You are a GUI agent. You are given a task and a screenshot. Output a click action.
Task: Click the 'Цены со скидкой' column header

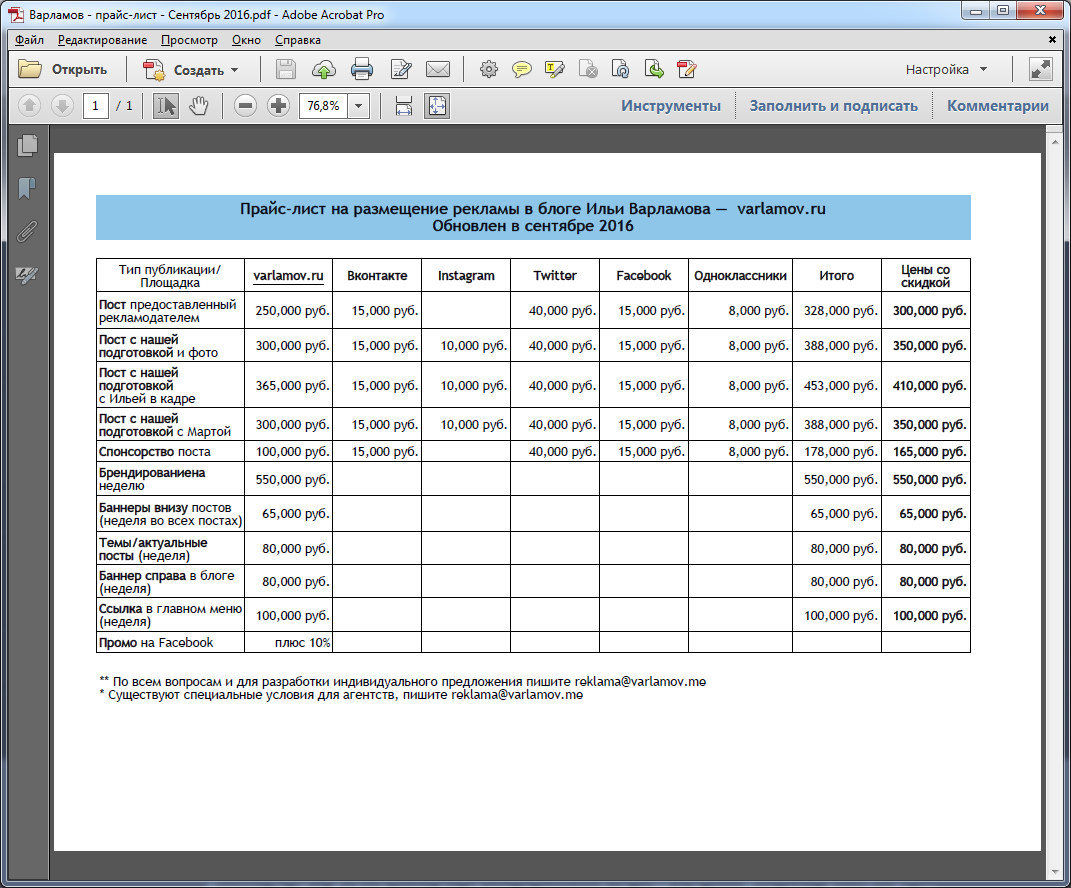pos(926,276)
